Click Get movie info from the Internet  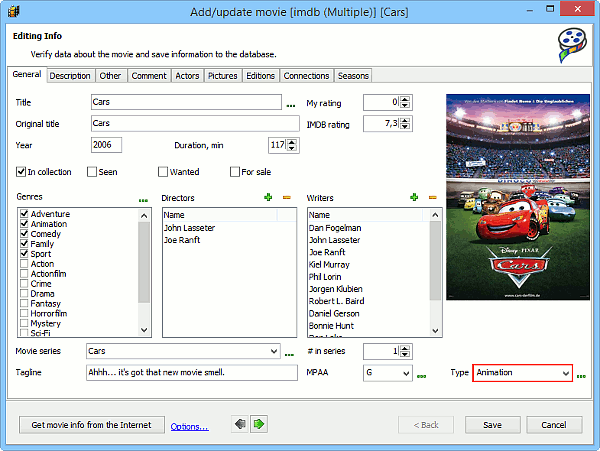(92, 425)
